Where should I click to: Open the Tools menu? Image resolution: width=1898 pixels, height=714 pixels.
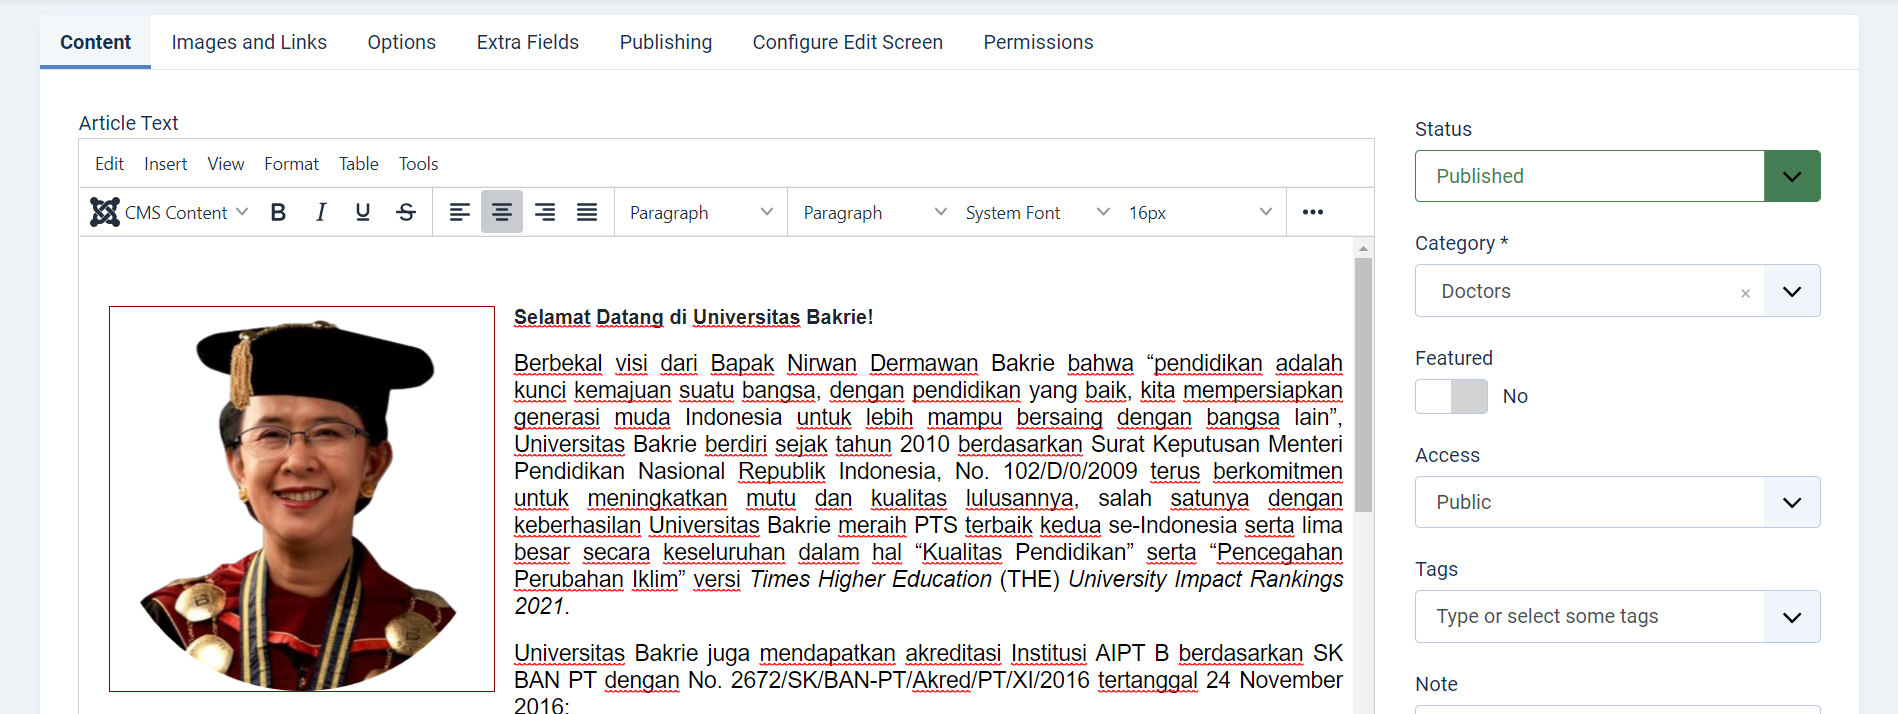click(418, 164)
